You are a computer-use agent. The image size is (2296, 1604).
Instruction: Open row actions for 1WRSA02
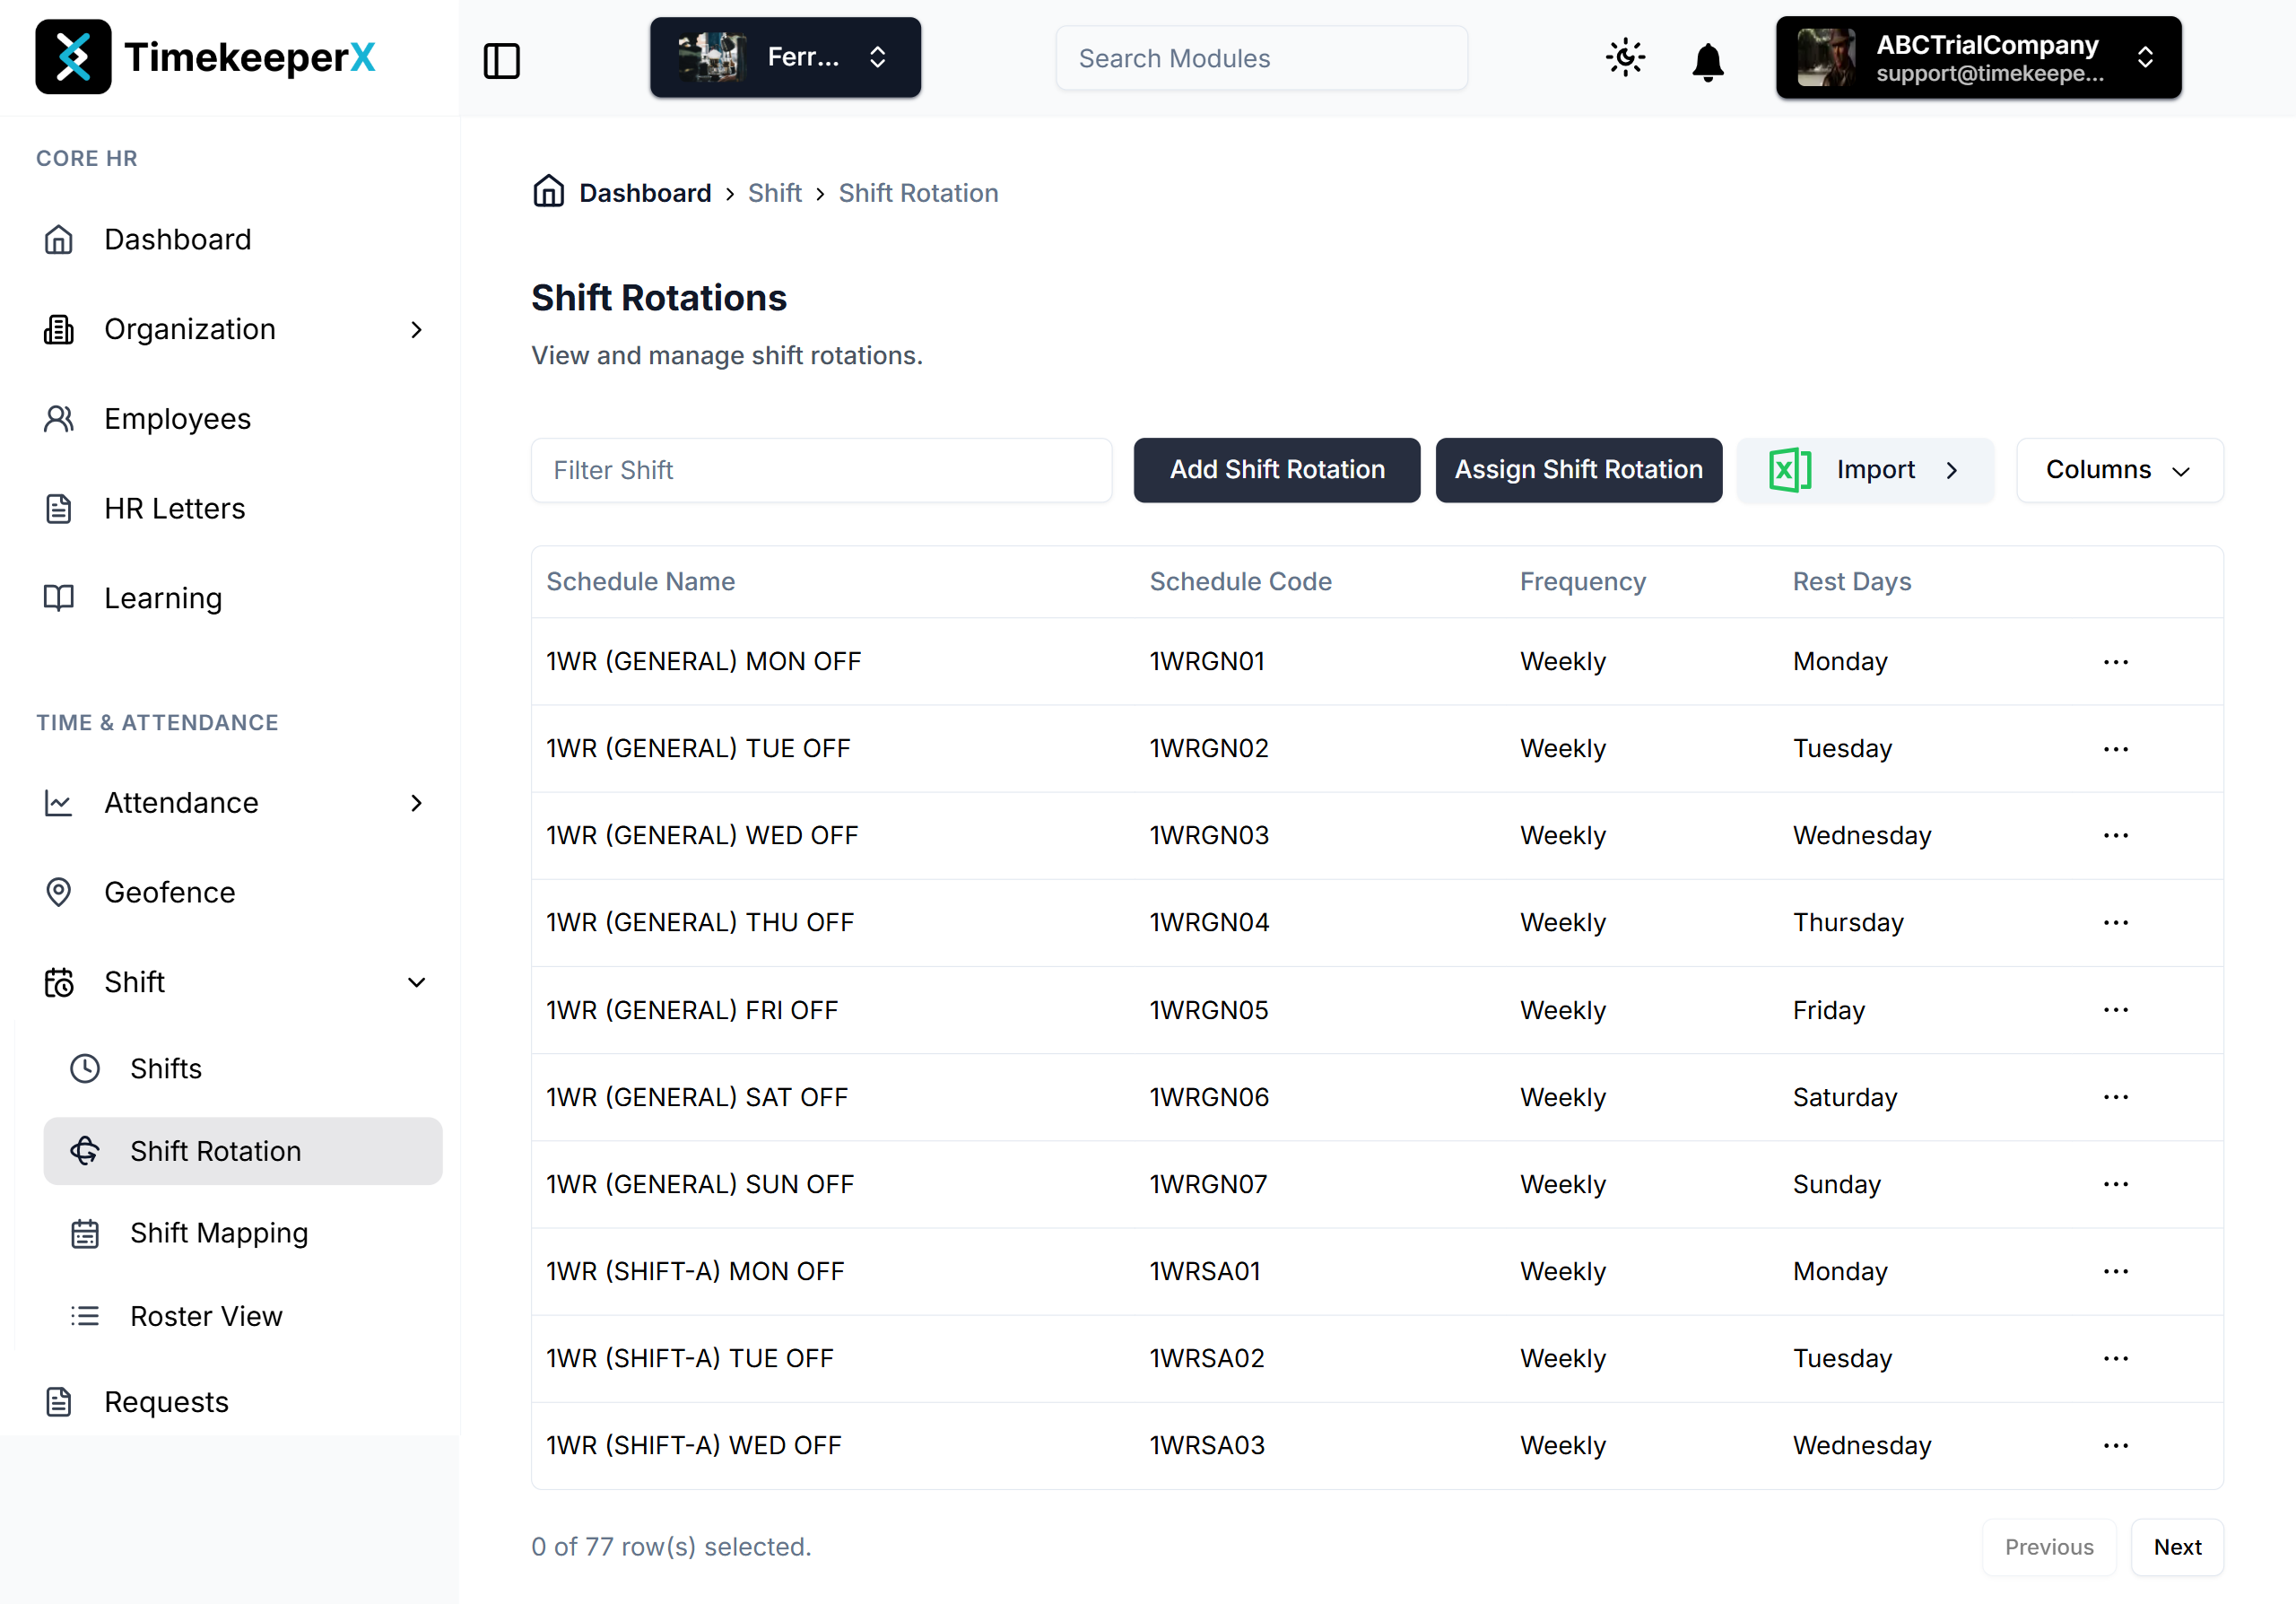pos(2115,1358)
